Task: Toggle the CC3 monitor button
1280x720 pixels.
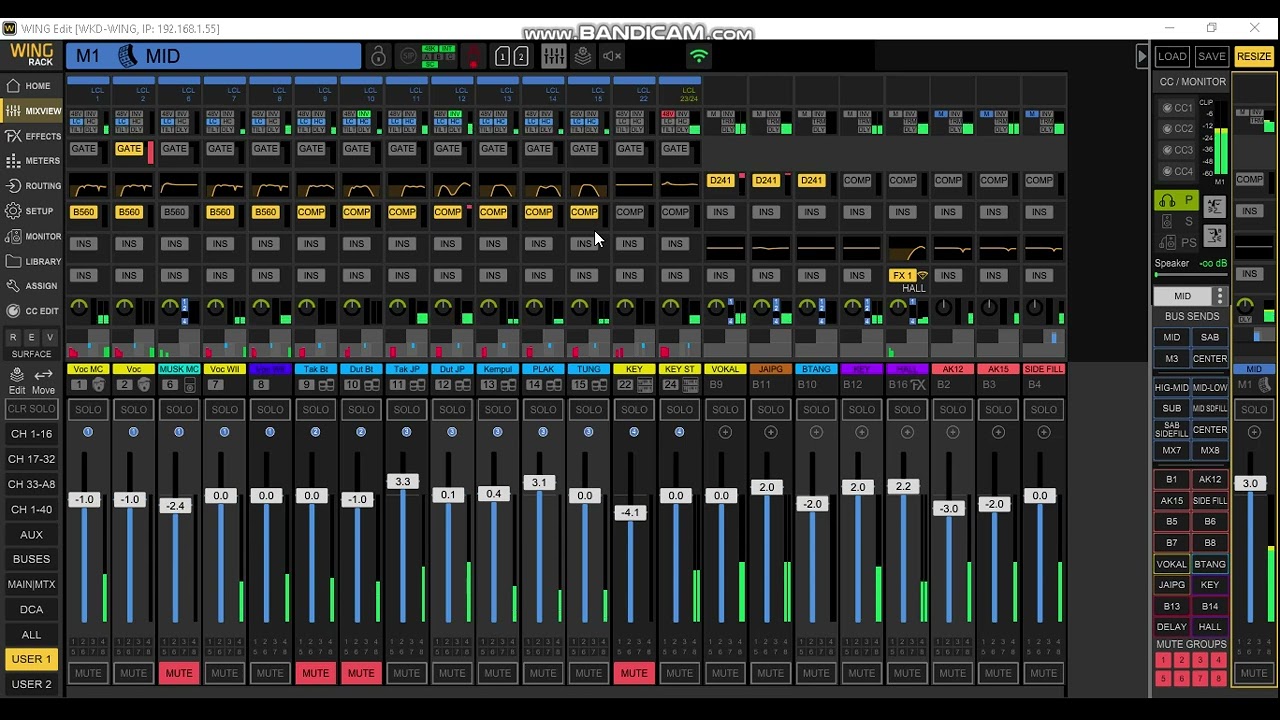Action: [x=1176, y=150]
